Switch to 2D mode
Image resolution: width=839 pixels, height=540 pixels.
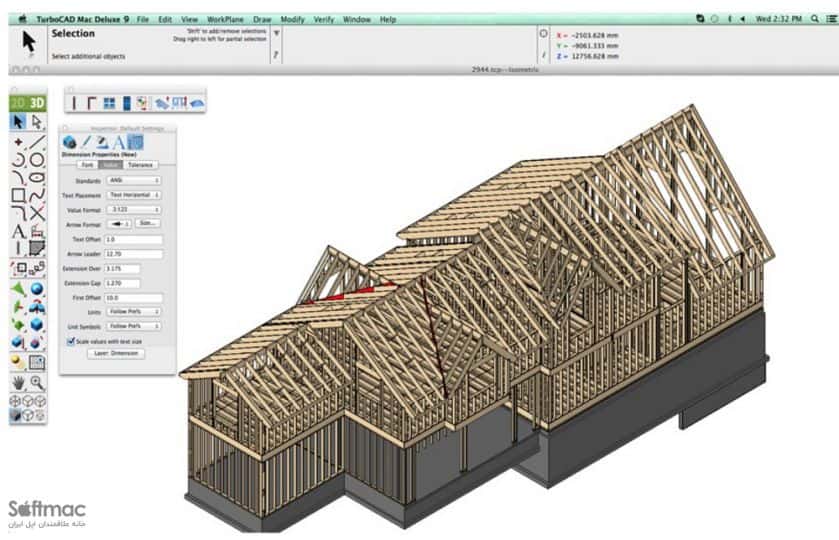click(x=18, y=103)
